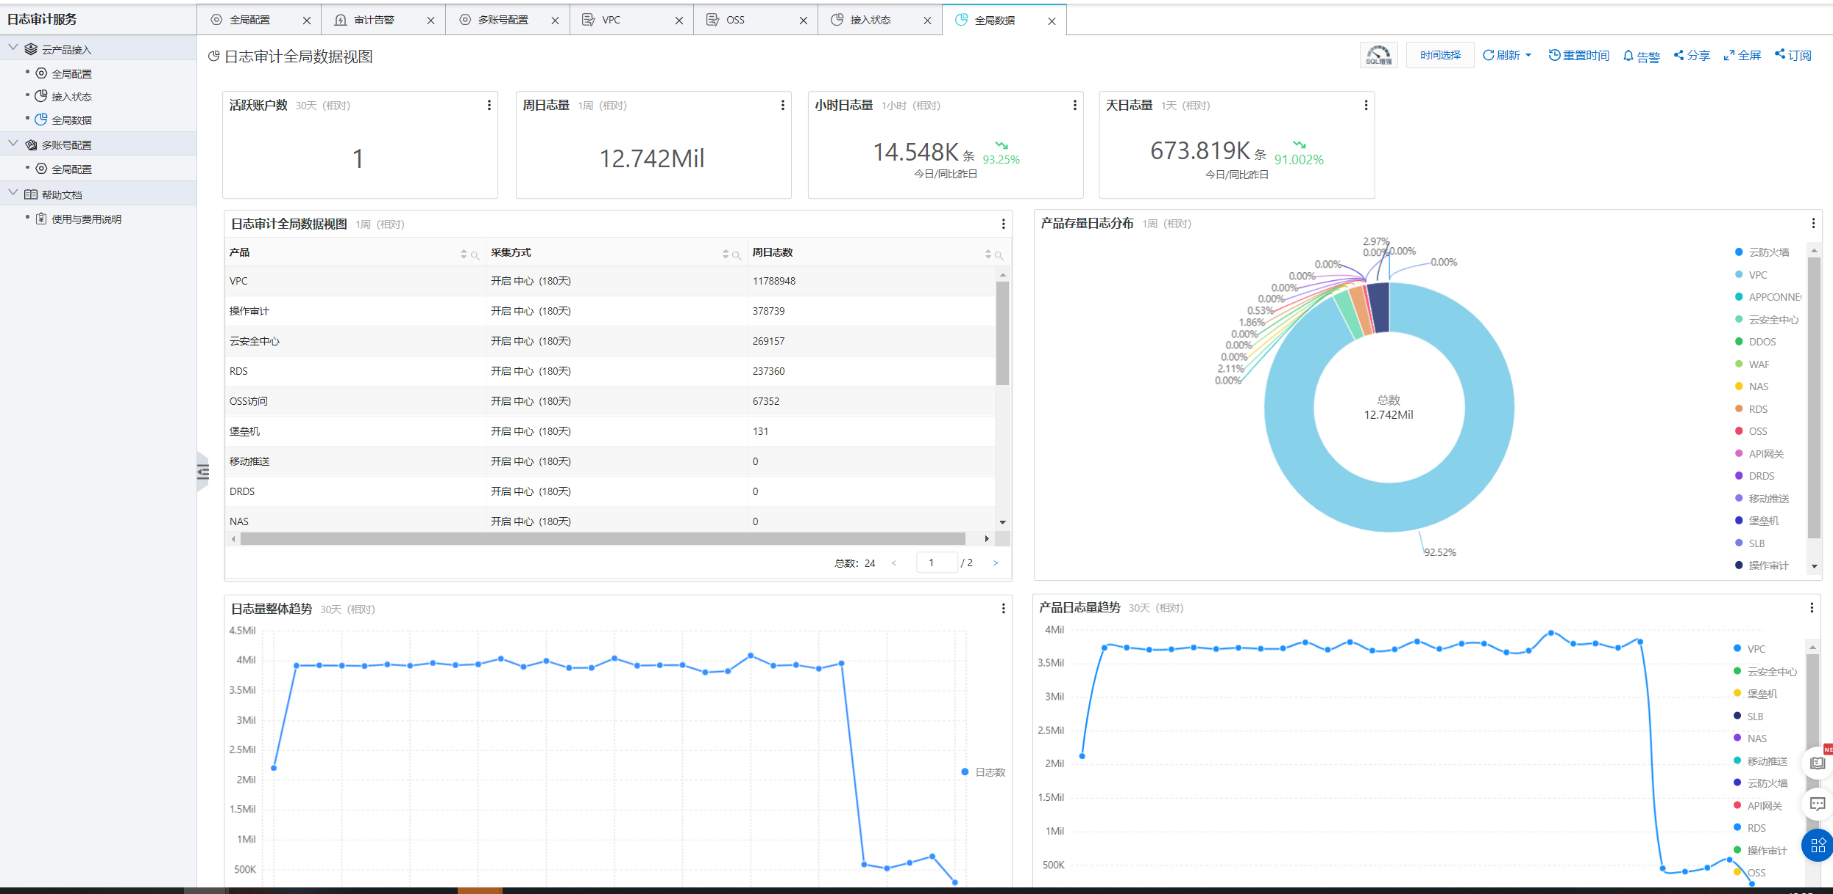This screenshot has width=1833, height=894.
Task: Close the 审计告警 tab
Action: click(431, 21)
